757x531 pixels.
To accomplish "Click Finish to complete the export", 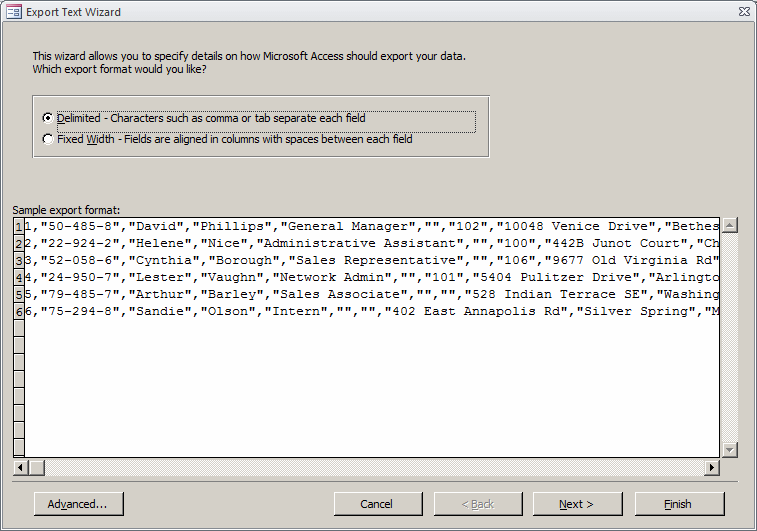I will click(679, 504).
